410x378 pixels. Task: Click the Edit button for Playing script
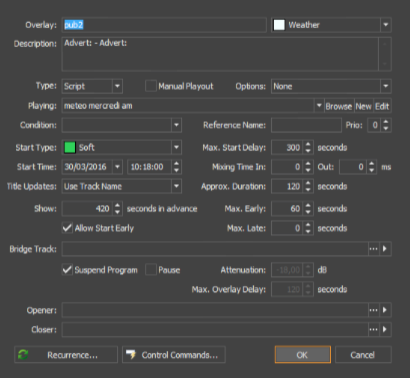tap(382, 106)
